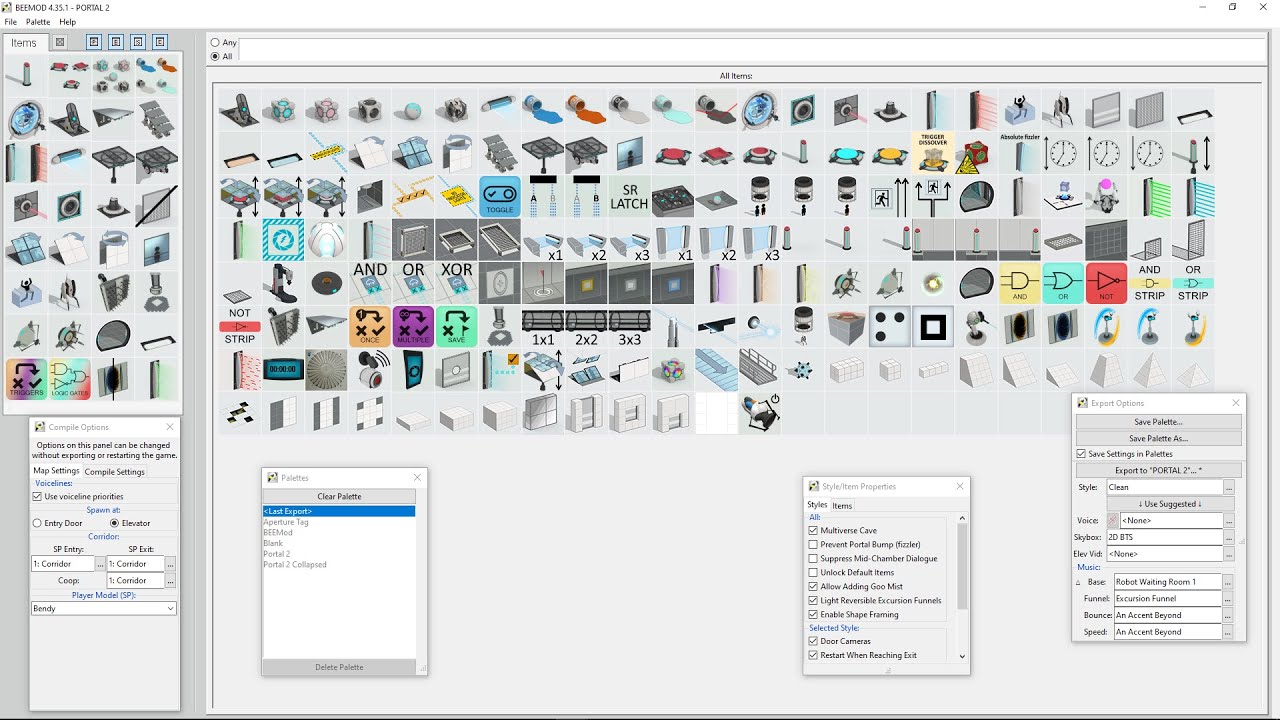This screenshot has width=1280, height=720.
Task: Select the four-dots panel item
Action: click(890, 326)
